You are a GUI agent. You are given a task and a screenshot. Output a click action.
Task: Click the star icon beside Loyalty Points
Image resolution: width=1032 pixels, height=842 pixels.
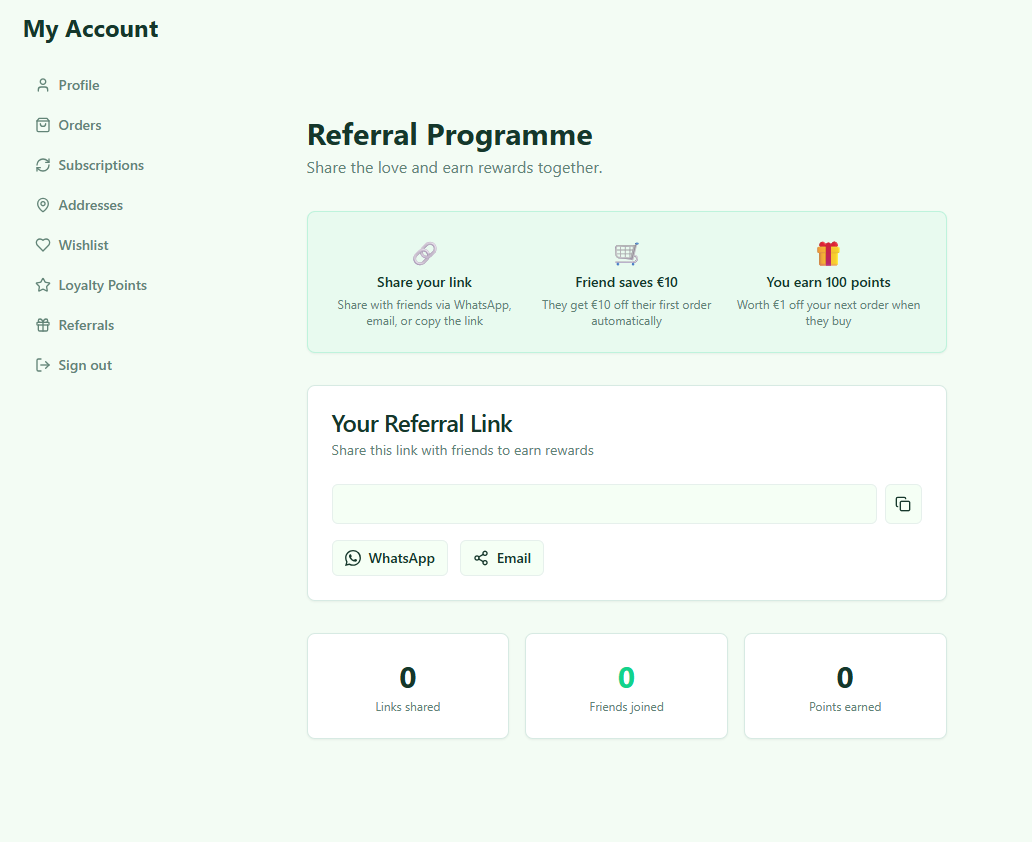pos(43,285)
